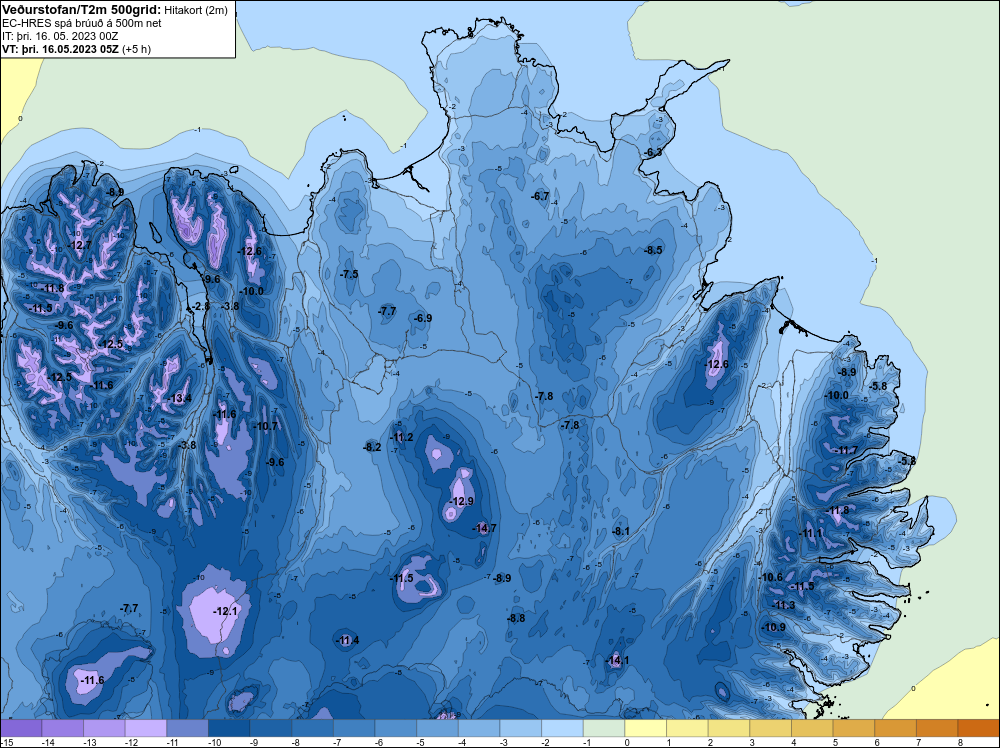Select the -12.9 temperature value

461,501
